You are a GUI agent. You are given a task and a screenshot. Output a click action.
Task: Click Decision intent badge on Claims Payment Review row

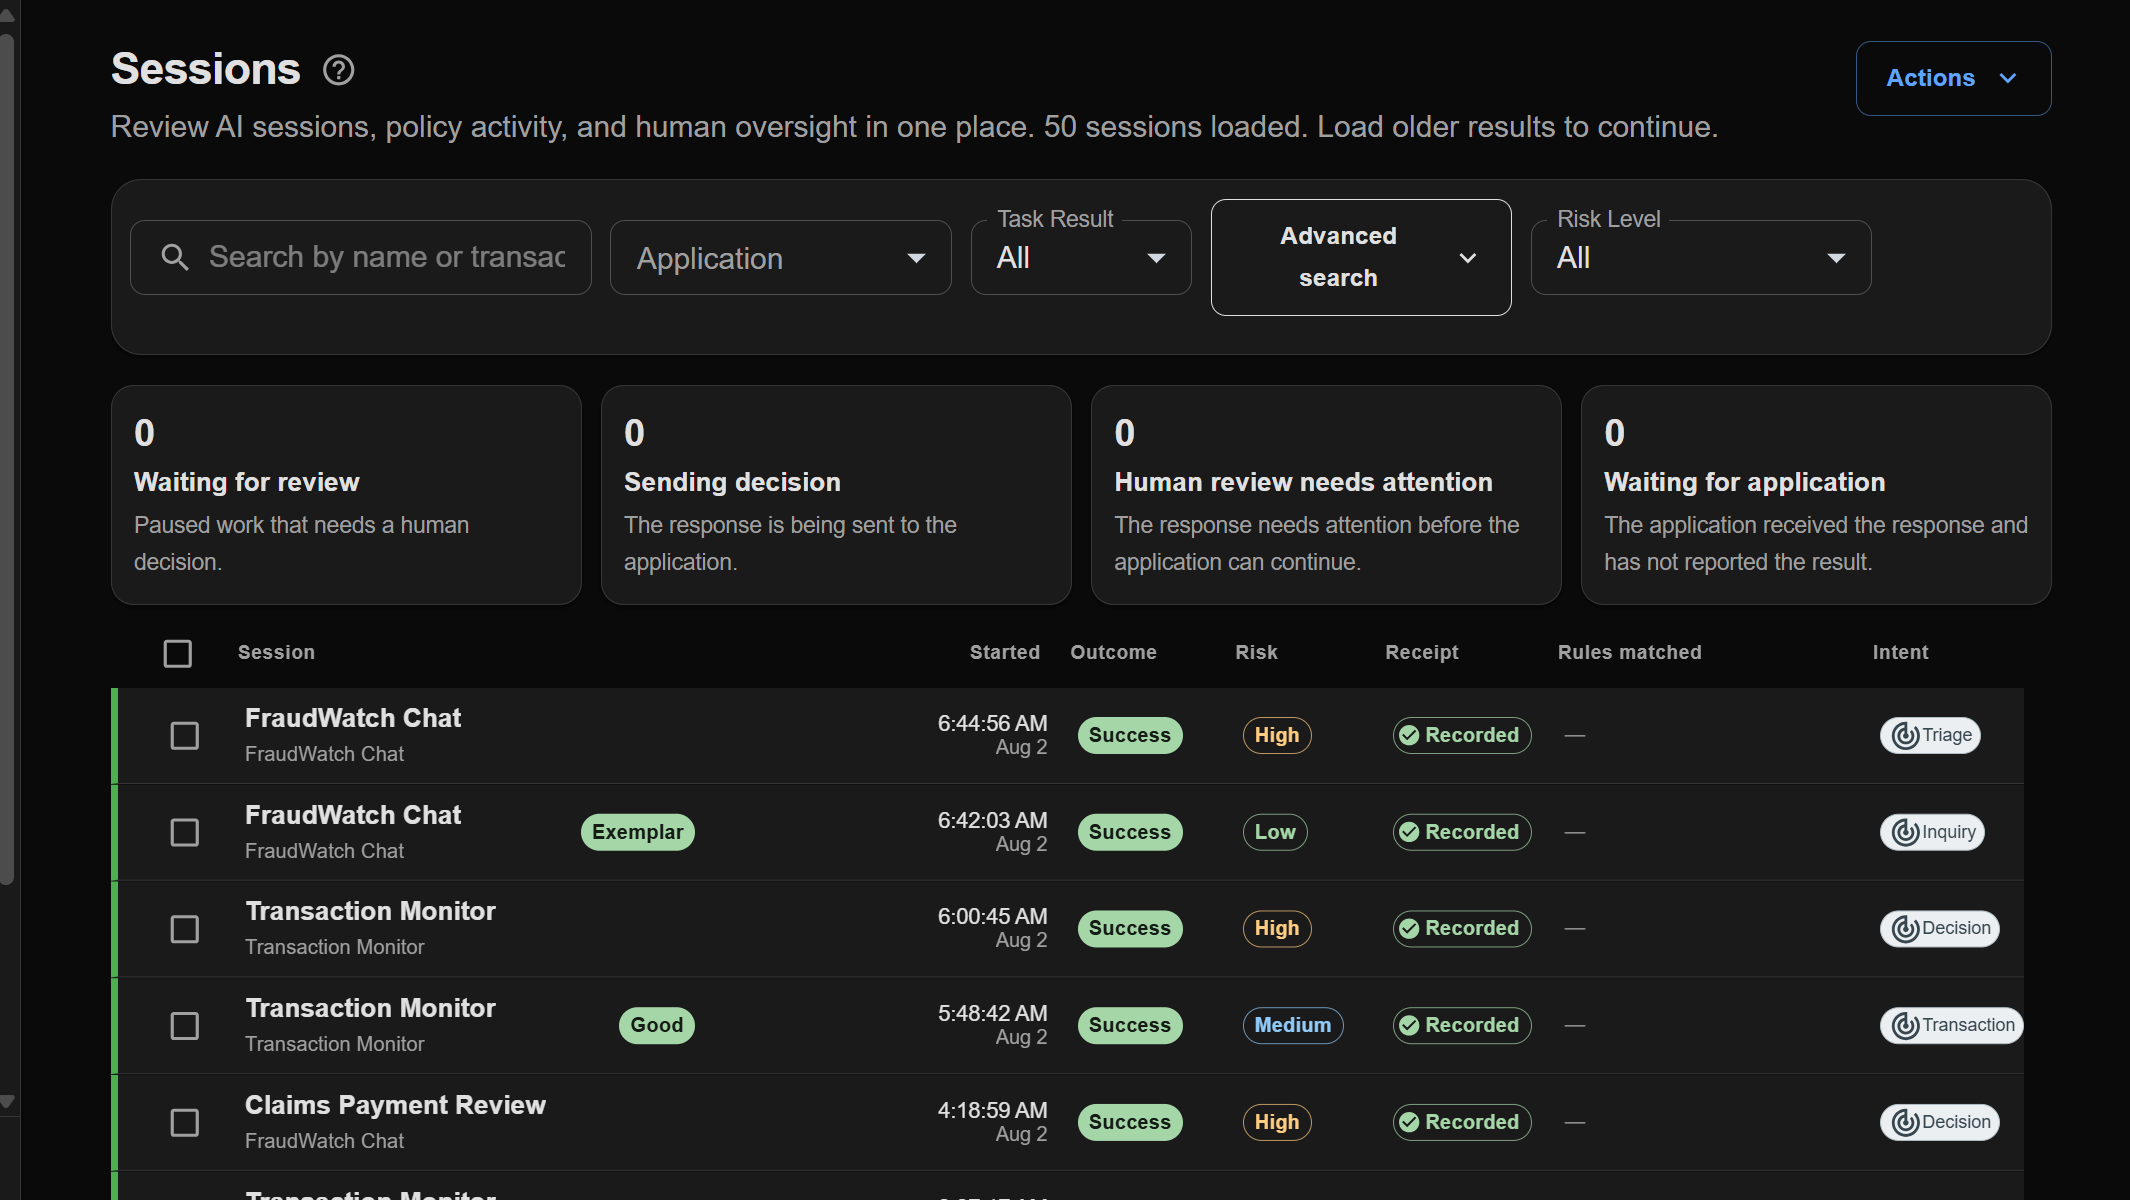tap(1940, 1122)
